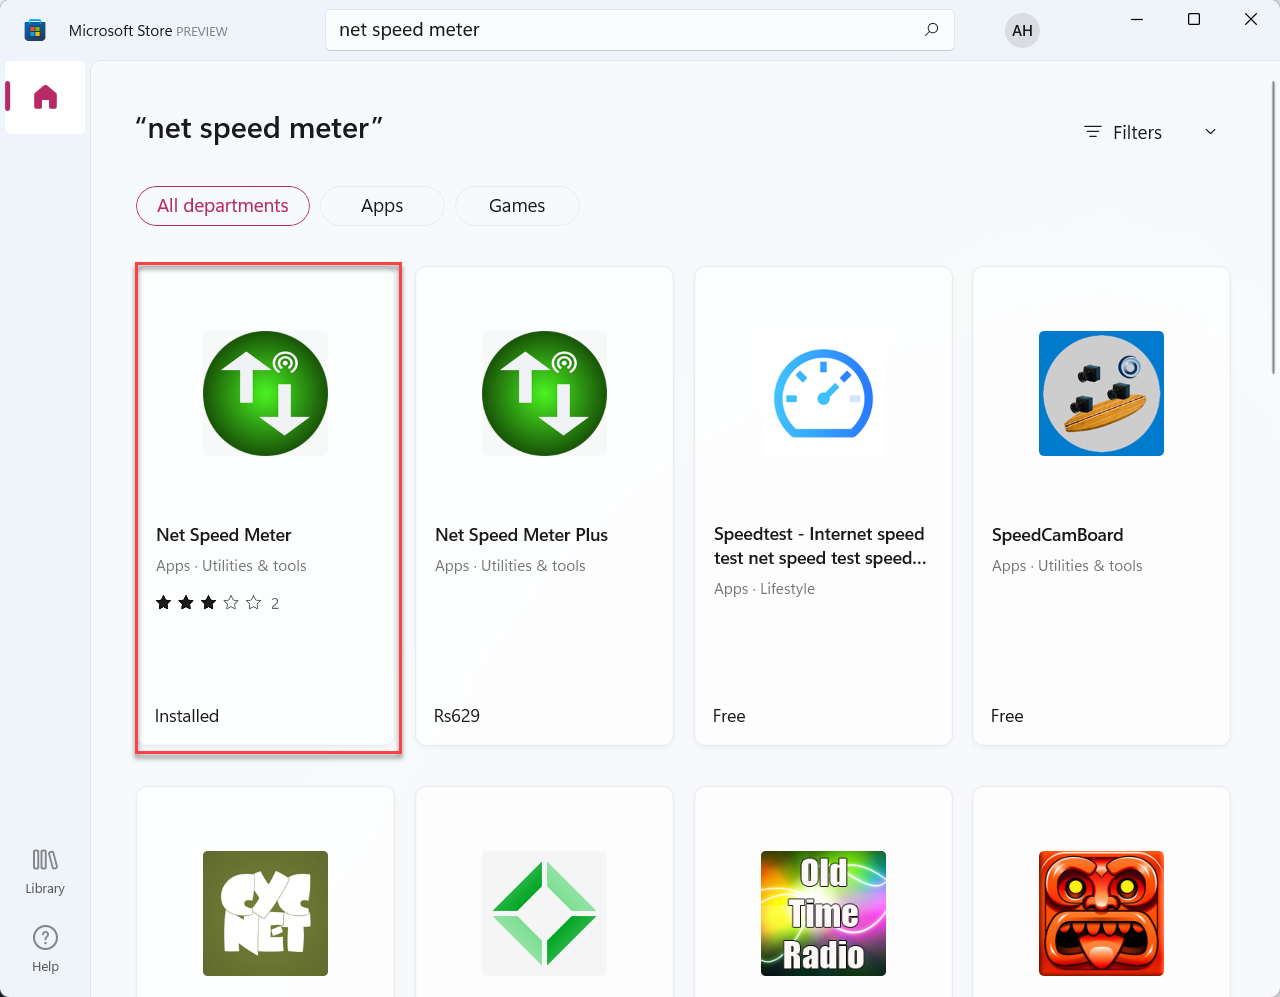Click the Filters label

click(1136, 132)
